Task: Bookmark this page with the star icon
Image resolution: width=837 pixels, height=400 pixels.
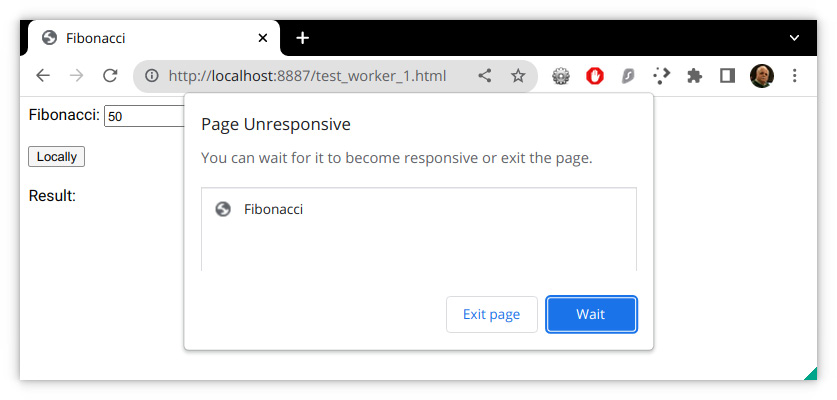Action: click(x=518, y=76)
